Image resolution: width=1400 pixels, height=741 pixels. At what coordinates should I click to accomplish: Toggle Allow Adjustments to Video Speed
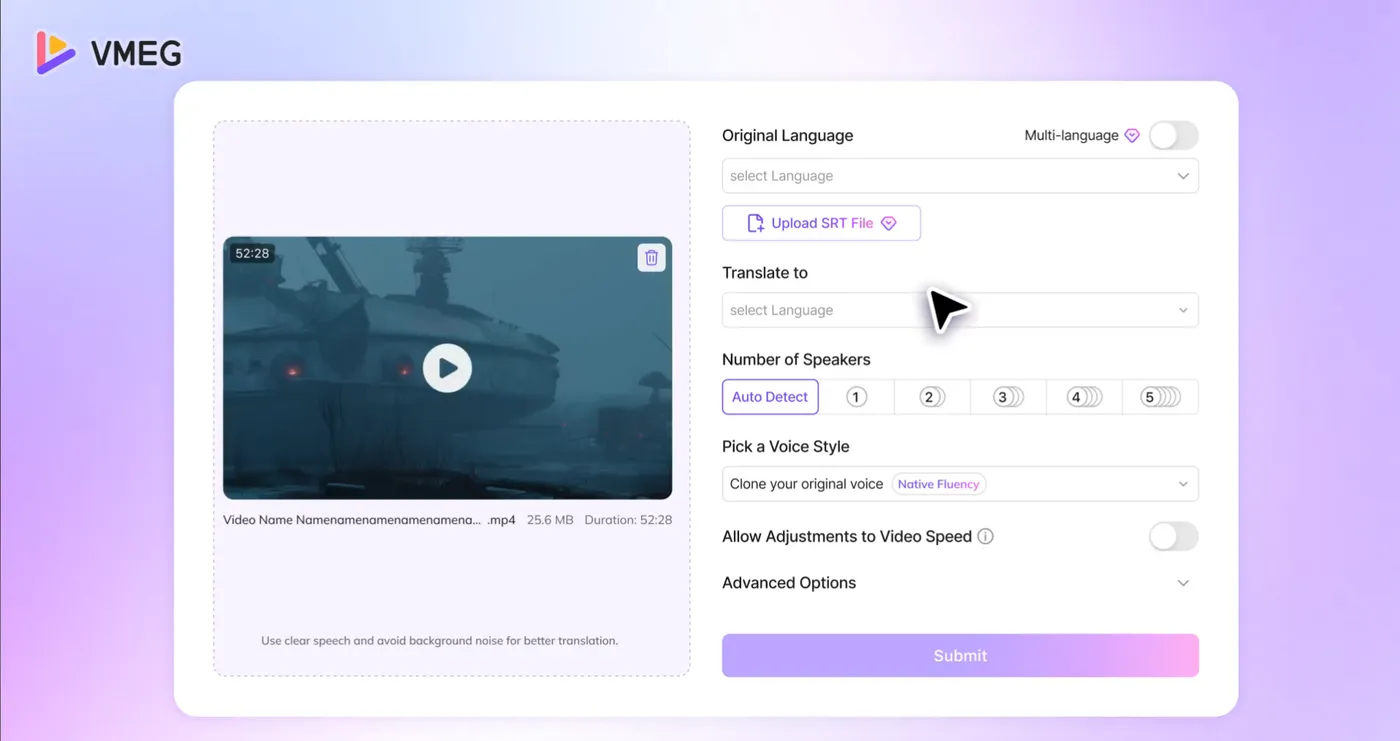click(x=1173, y=536)
